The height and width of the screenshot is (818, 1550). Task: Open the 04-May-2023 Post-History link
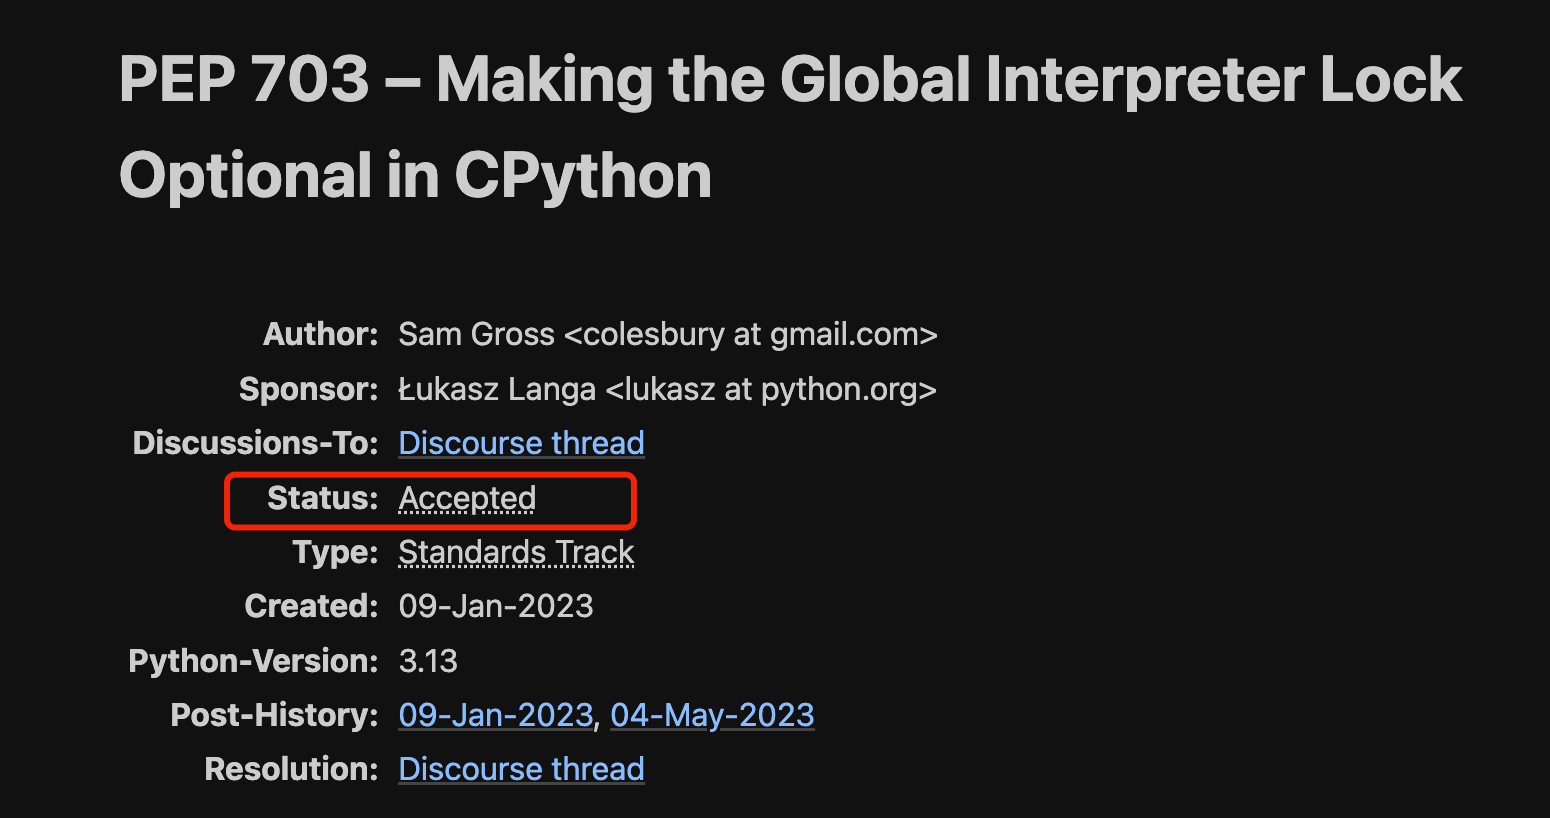712,715
